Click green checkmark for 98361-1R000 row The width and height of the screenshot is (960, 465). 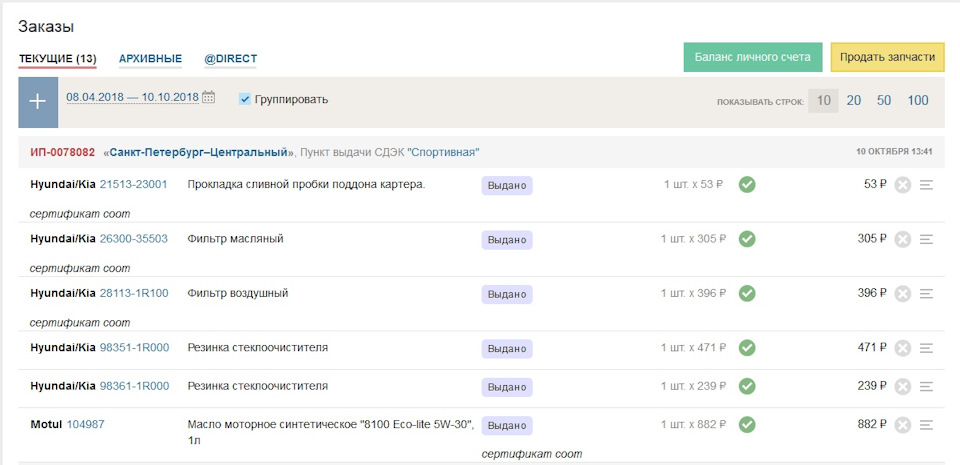(x=747, y=386)
